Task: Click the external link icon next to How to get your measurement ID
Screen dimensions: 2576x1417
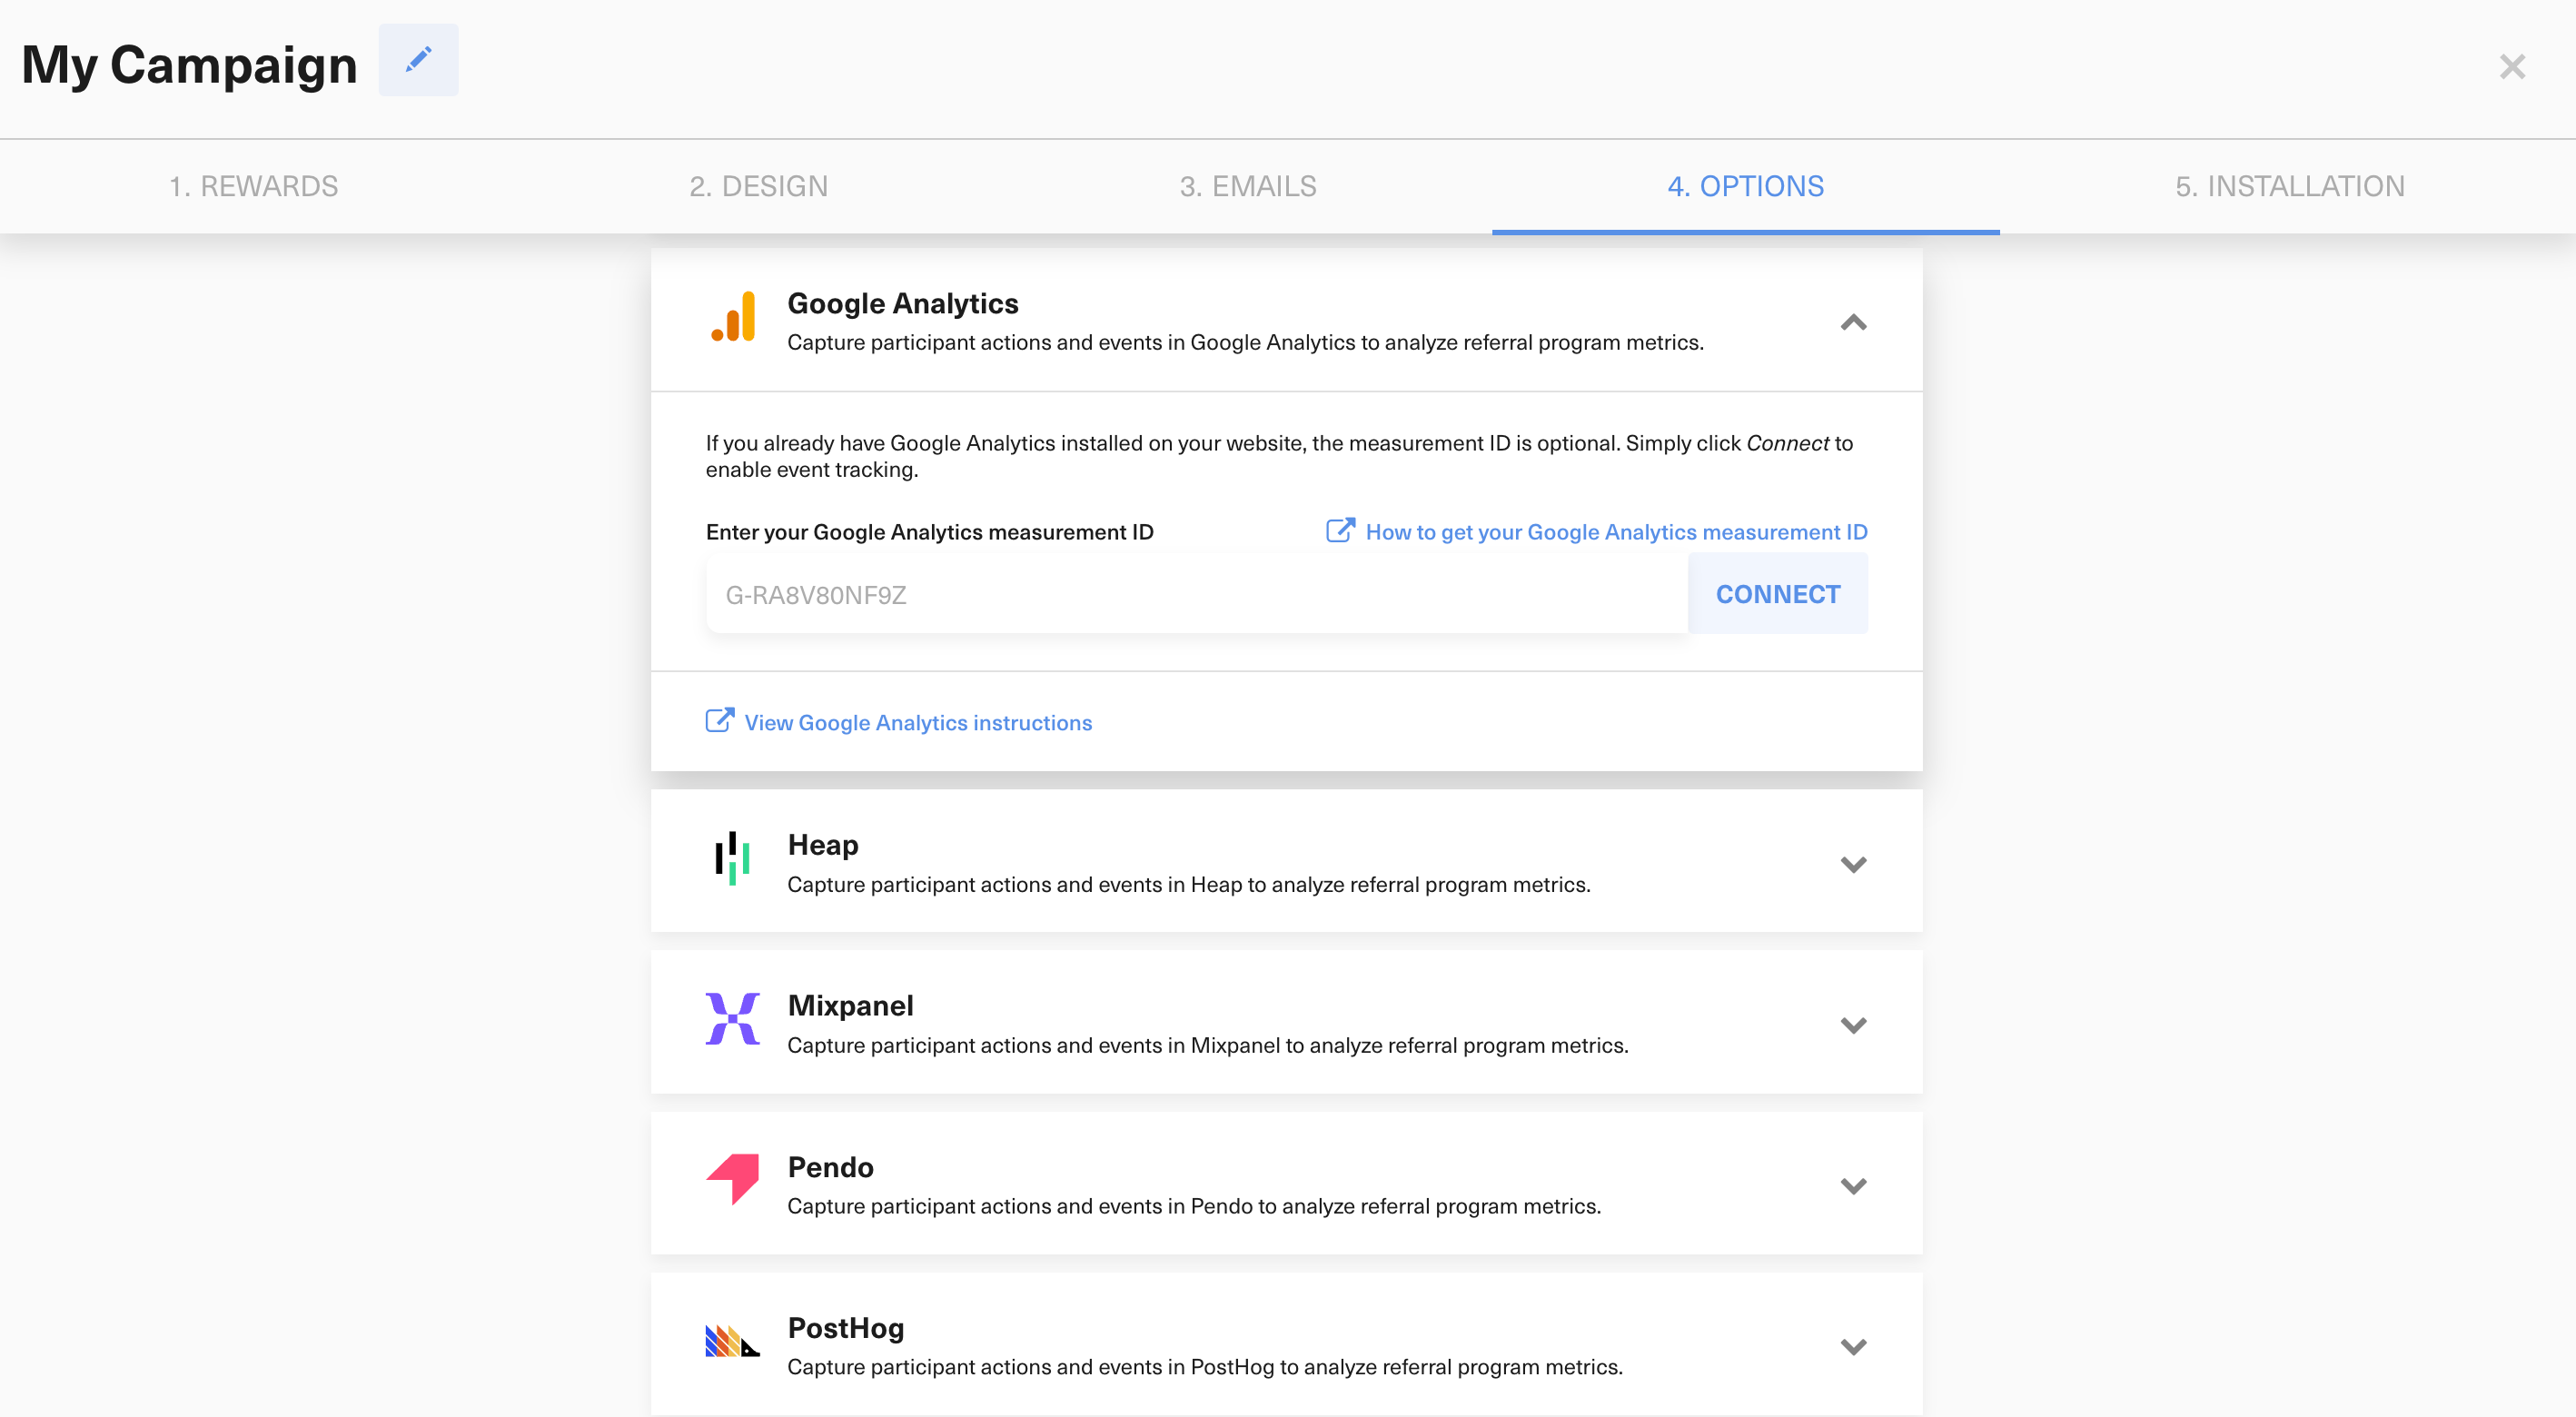Action: (x=1339, y=530)
